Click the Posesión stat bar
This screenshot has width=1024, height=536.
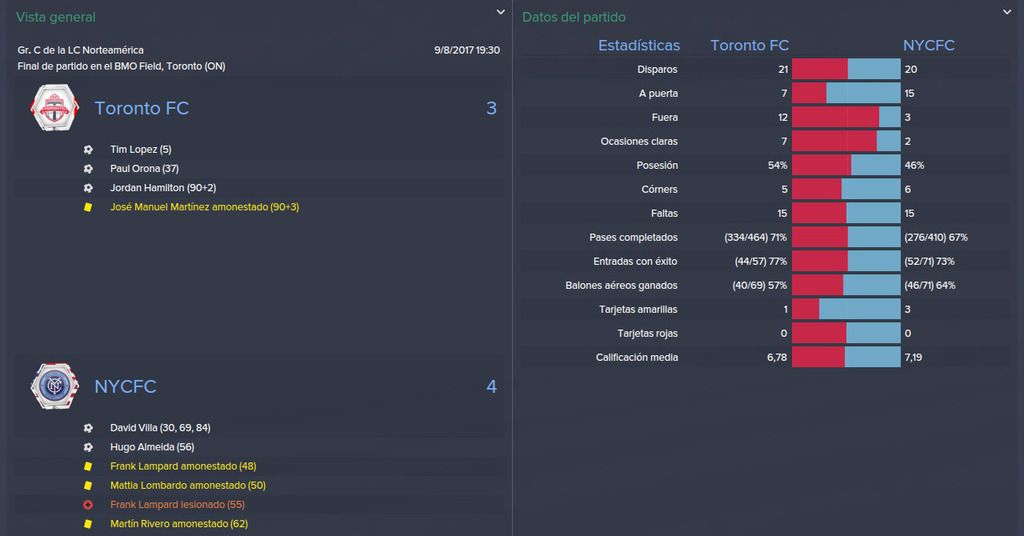(x=846, y=165)
